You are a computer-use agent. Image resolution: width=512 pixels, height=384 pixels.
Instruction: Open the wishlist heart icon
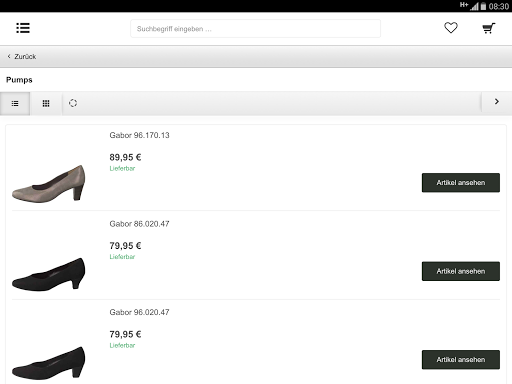[x=451, y=28]
